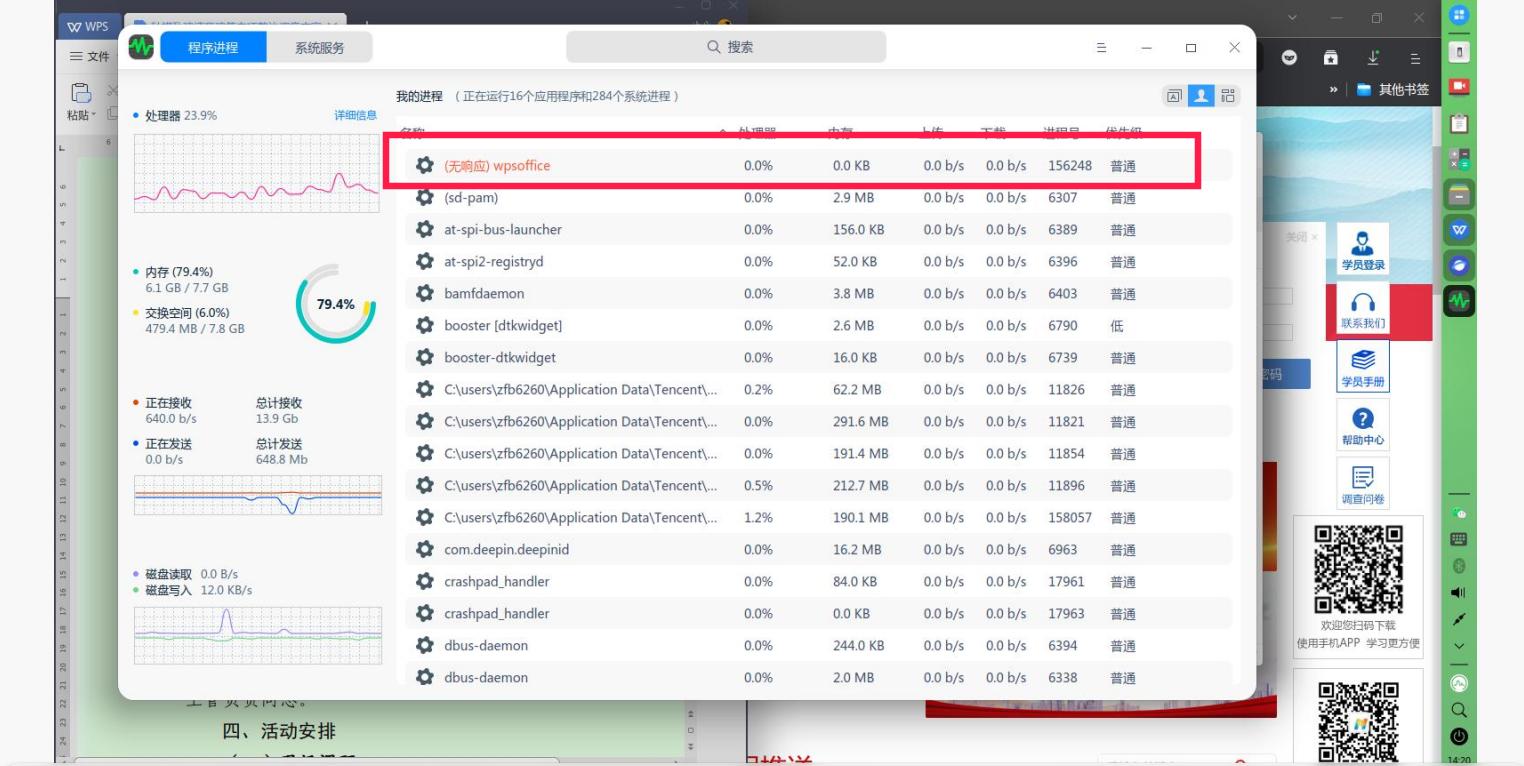Viewport: 1524px width, 766px height.
Task: Click the System Monitor dock icon
Action: pos(1458,301)
